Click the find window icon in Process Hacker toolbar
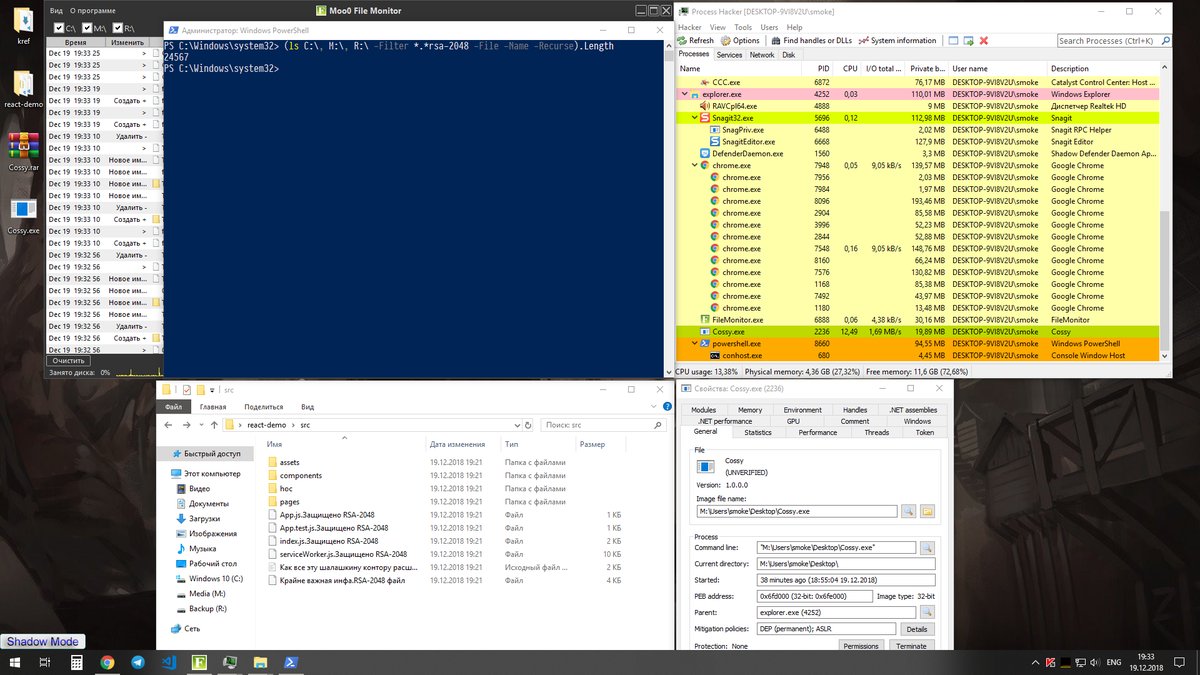This screenshot has height=675, width=1200. pos(954,41)
